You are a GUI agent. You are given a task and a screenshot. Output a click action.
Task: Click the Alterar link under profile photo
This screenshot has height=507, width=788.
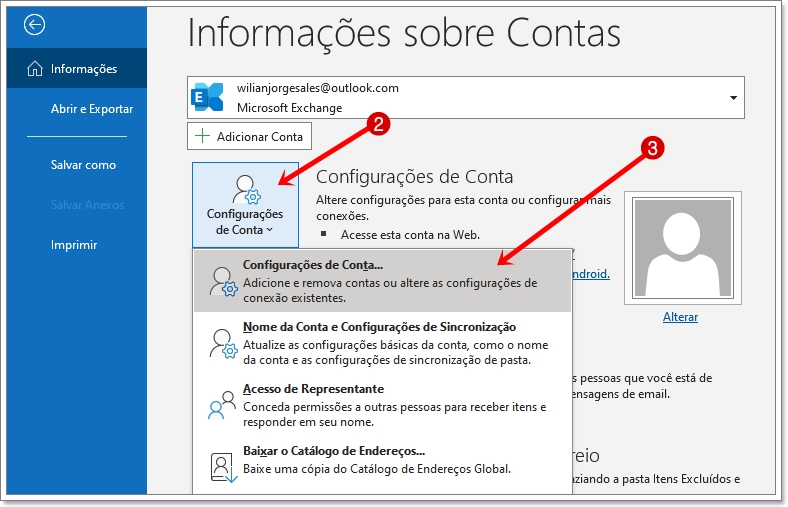tap(680, 317)
